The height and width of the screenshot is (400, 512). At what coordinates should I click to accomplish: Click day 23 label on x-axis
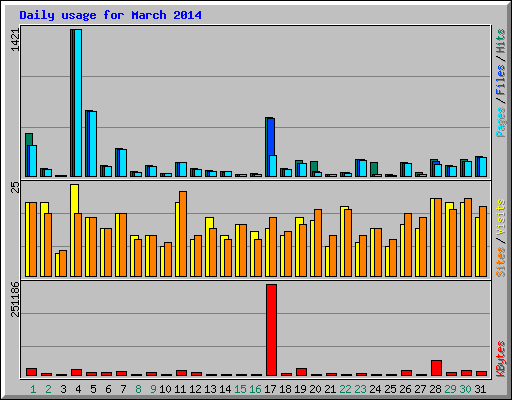[x=360, y=389]
